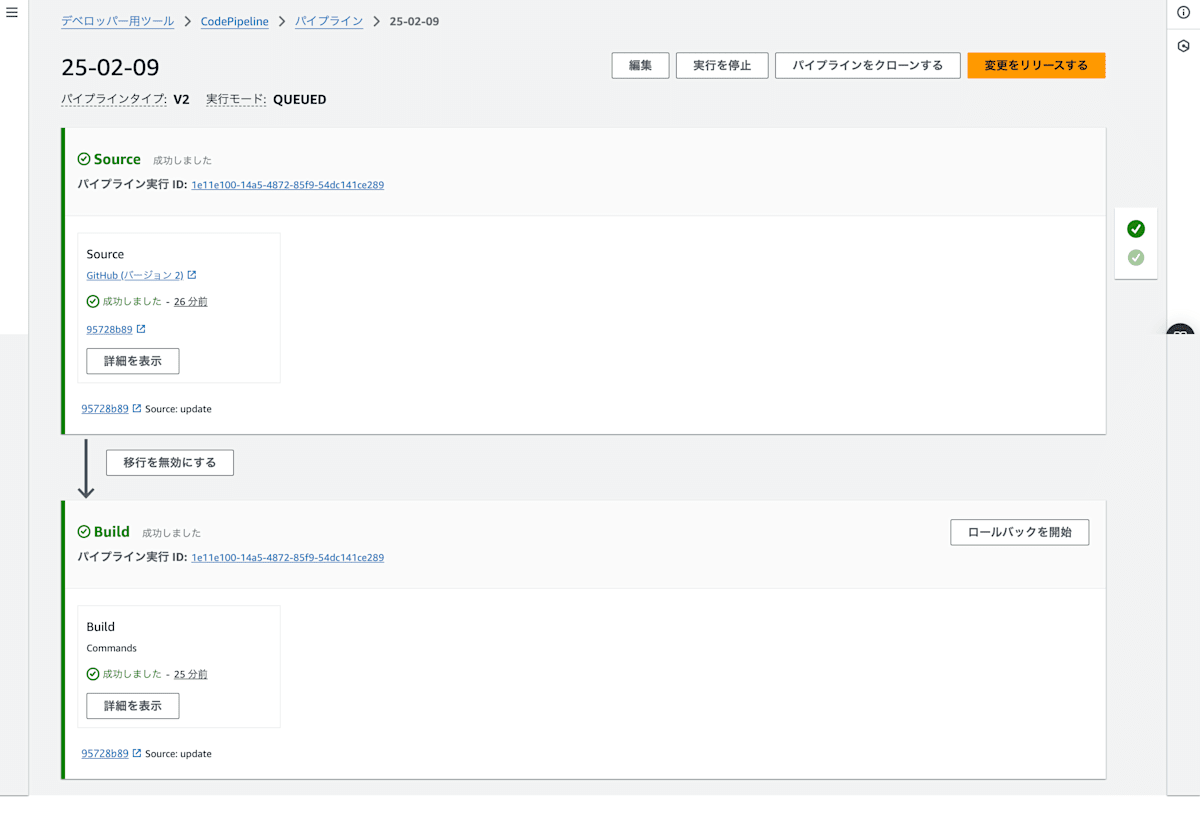The image size is (1200, 819).
Task: Click the 25 分前 timestamp
Action: (x=191, y=674)
